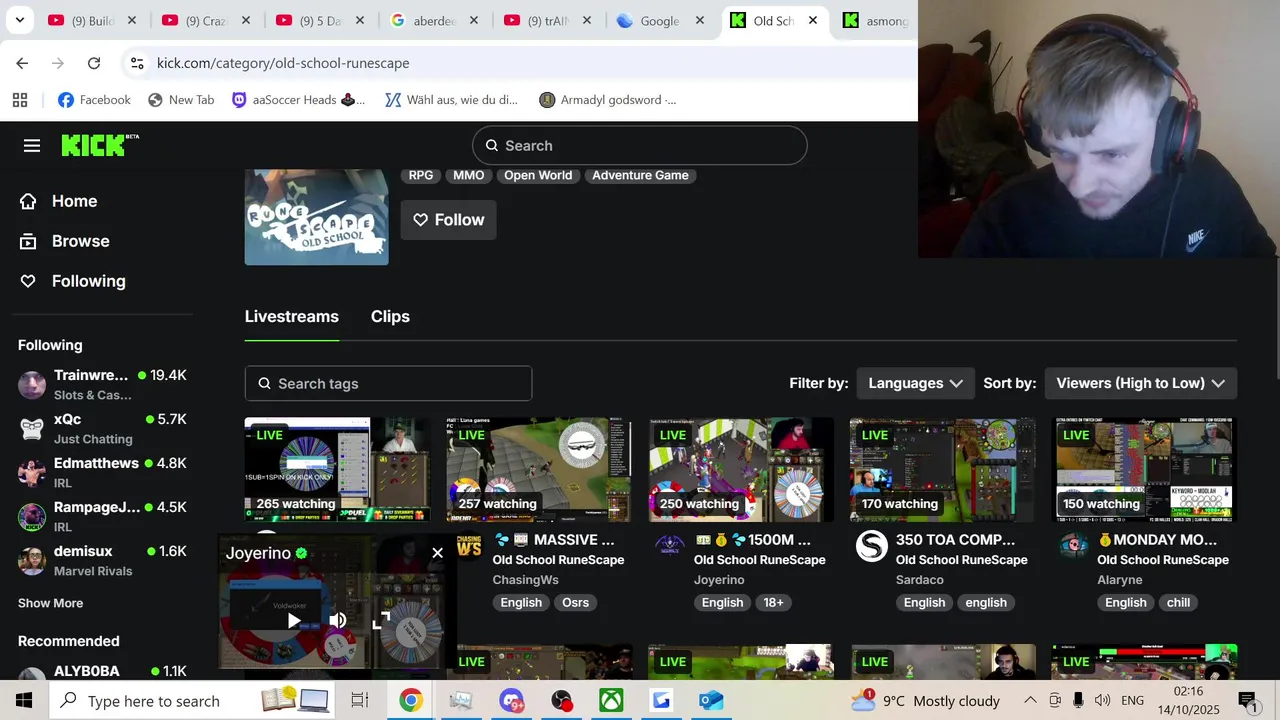Close the Old School tab
The height and width of the screenshot is (720, 1280).
[813, 20]
